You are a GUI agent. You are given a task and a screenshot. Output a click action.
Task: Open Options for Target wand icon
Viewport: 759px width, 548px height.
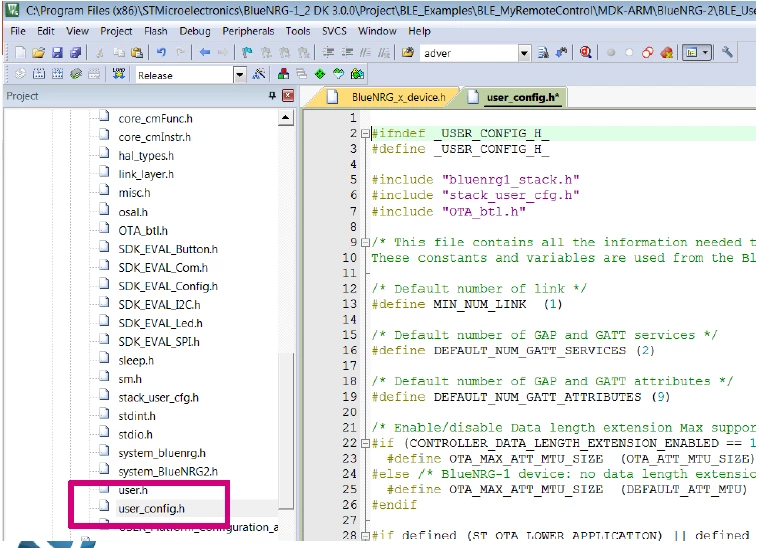(x=259, y=74)
